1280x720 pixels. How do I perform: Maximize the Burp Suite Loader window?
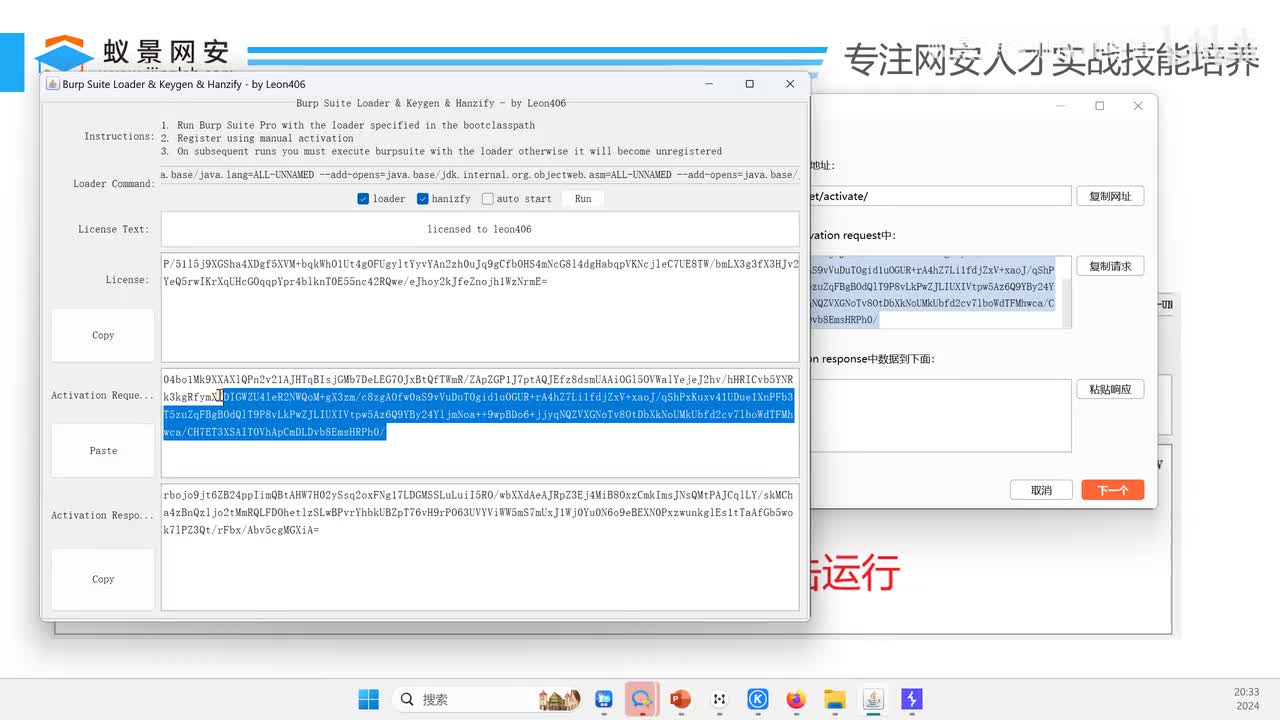pyautogui.click(x=749, y=84)
